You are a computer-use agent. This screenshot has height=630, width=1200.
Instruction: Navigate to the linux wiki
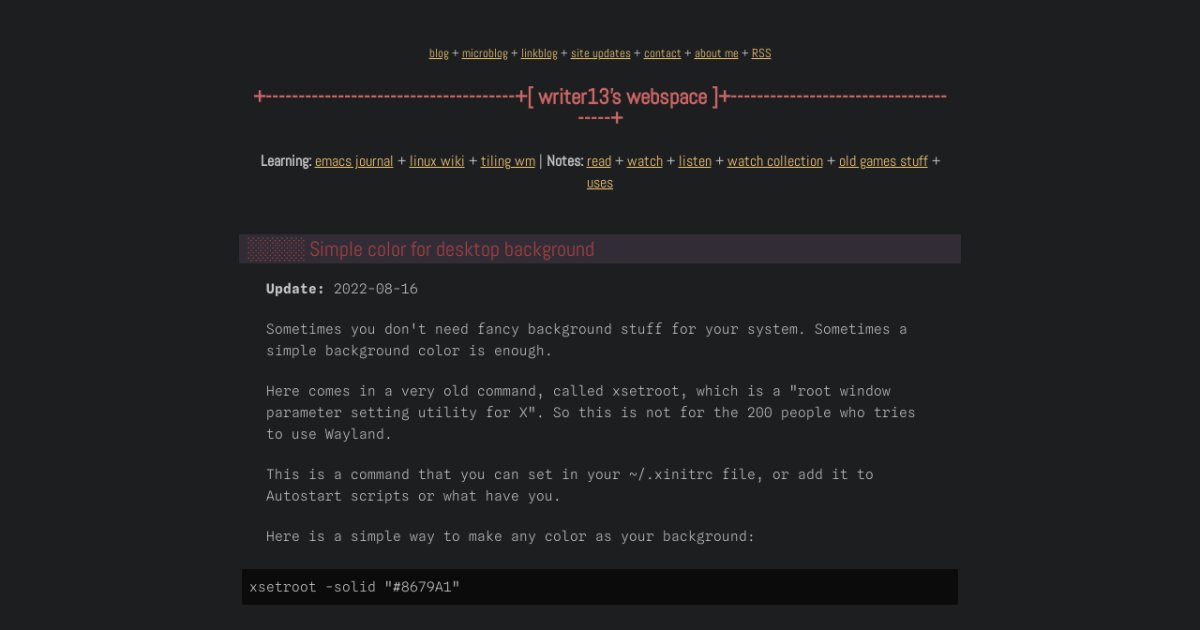pos(437,161)
